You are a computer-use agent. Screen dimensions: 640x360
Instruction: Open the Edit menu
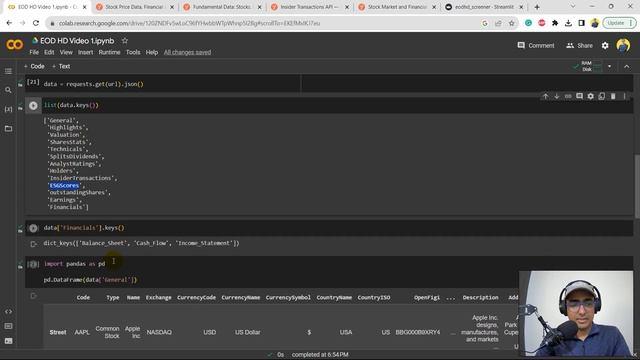pos(49,52)
